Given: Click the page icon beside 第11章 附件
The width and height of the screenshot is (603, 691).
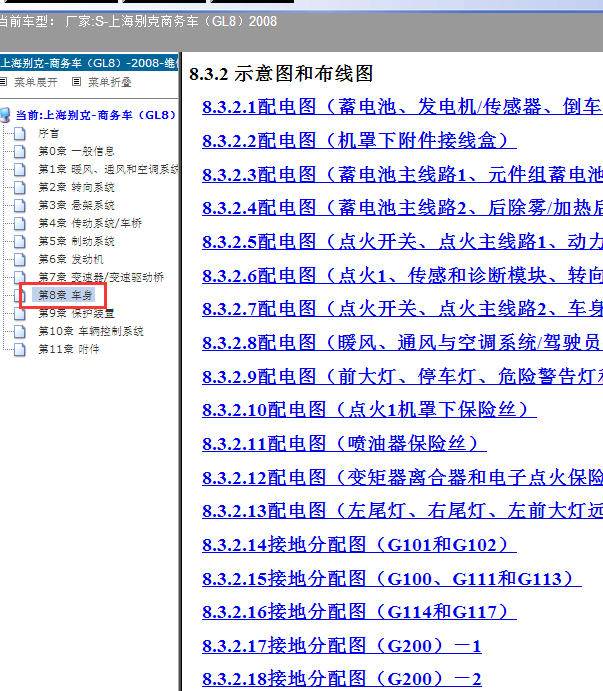Looking at the screenshot, I should [x=20, y=349].
